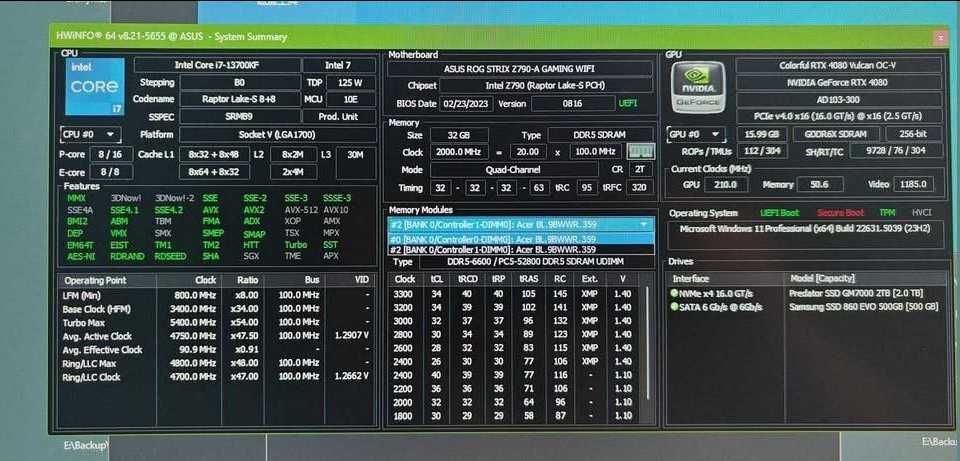Click the Avg. Effective Clock row
Viewport: 960px width, 461px height.
[217, 350]
